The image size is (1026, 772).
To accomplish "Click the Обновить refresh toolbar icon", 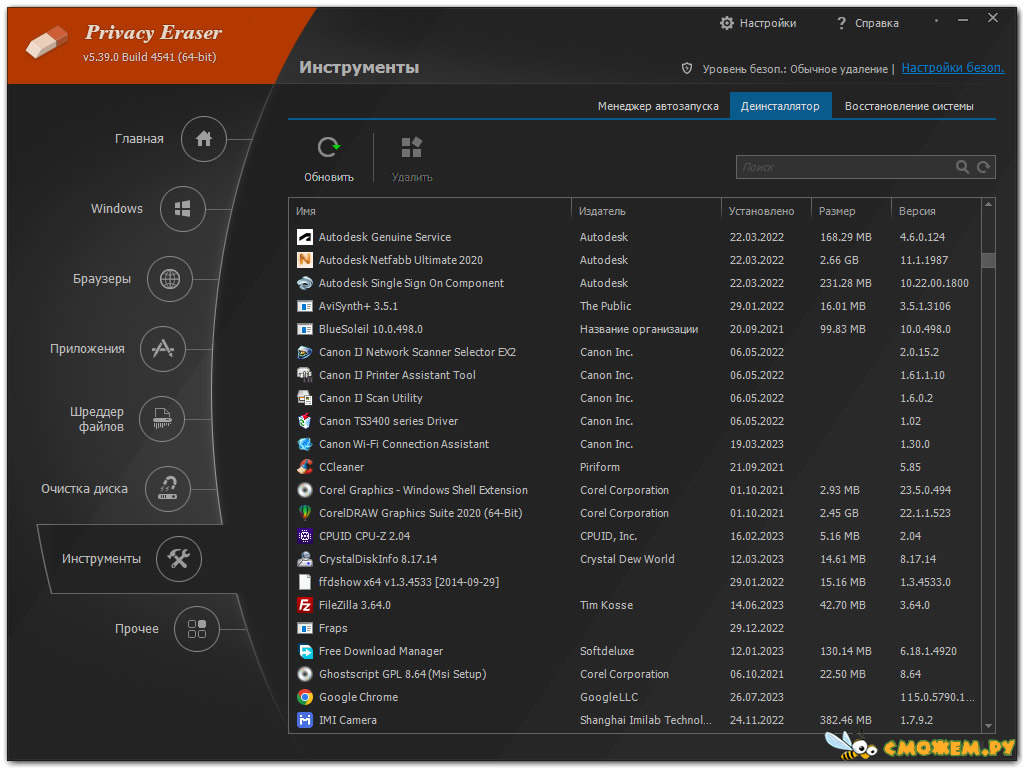I will (328, 147).
